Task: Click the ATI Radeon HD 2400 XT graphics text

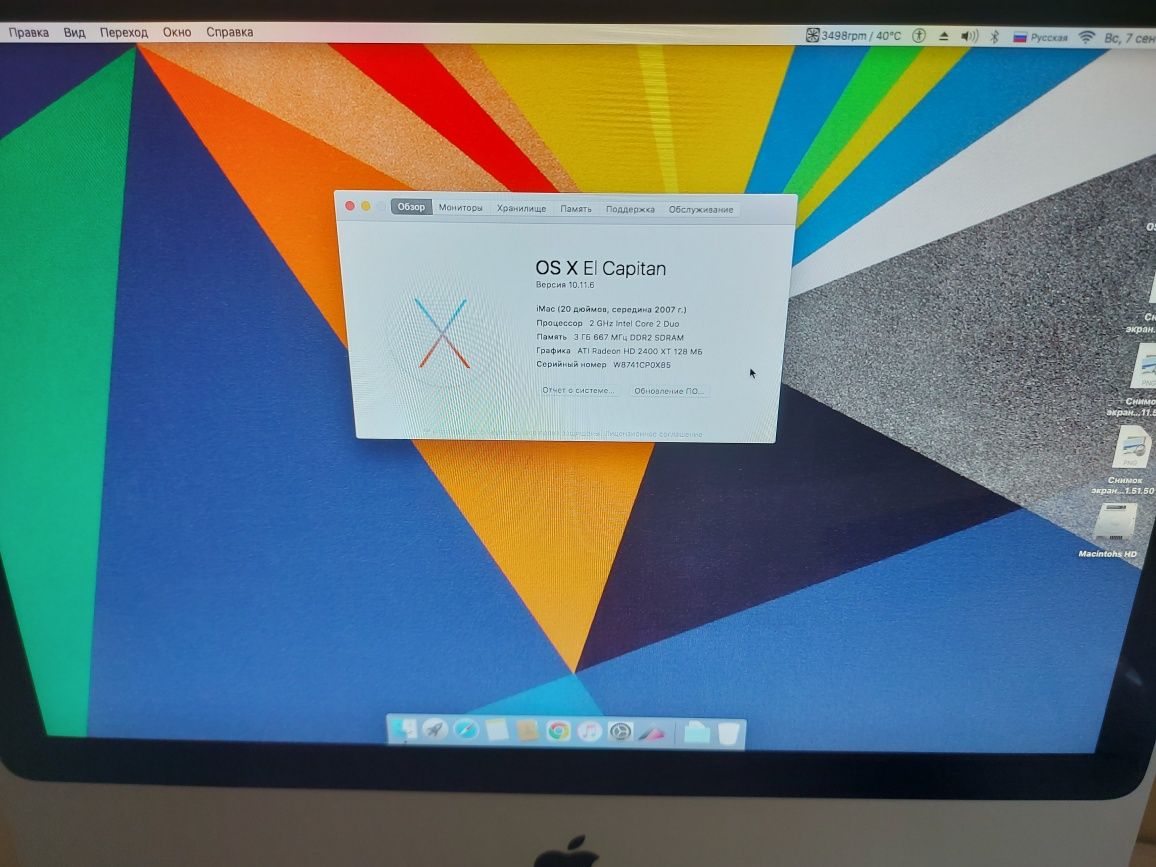Action: click(x=640, y=351)
